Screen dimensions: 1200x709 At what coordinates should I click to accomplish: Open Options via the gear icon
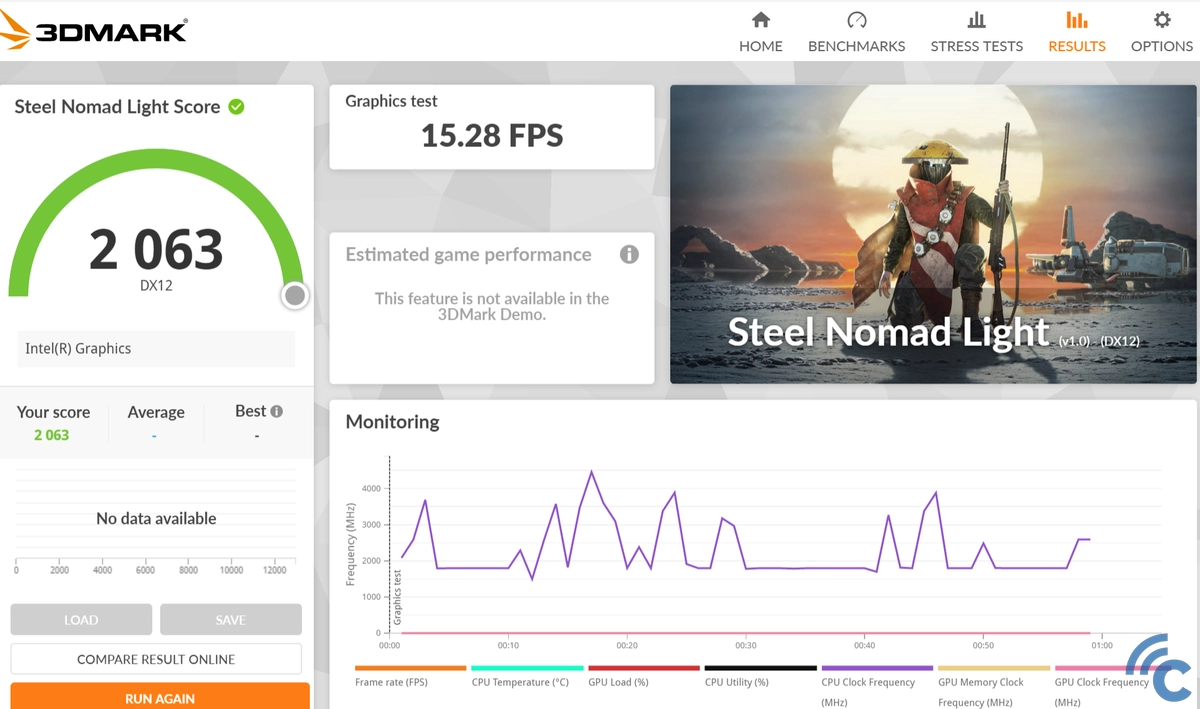pos(1161,20)
